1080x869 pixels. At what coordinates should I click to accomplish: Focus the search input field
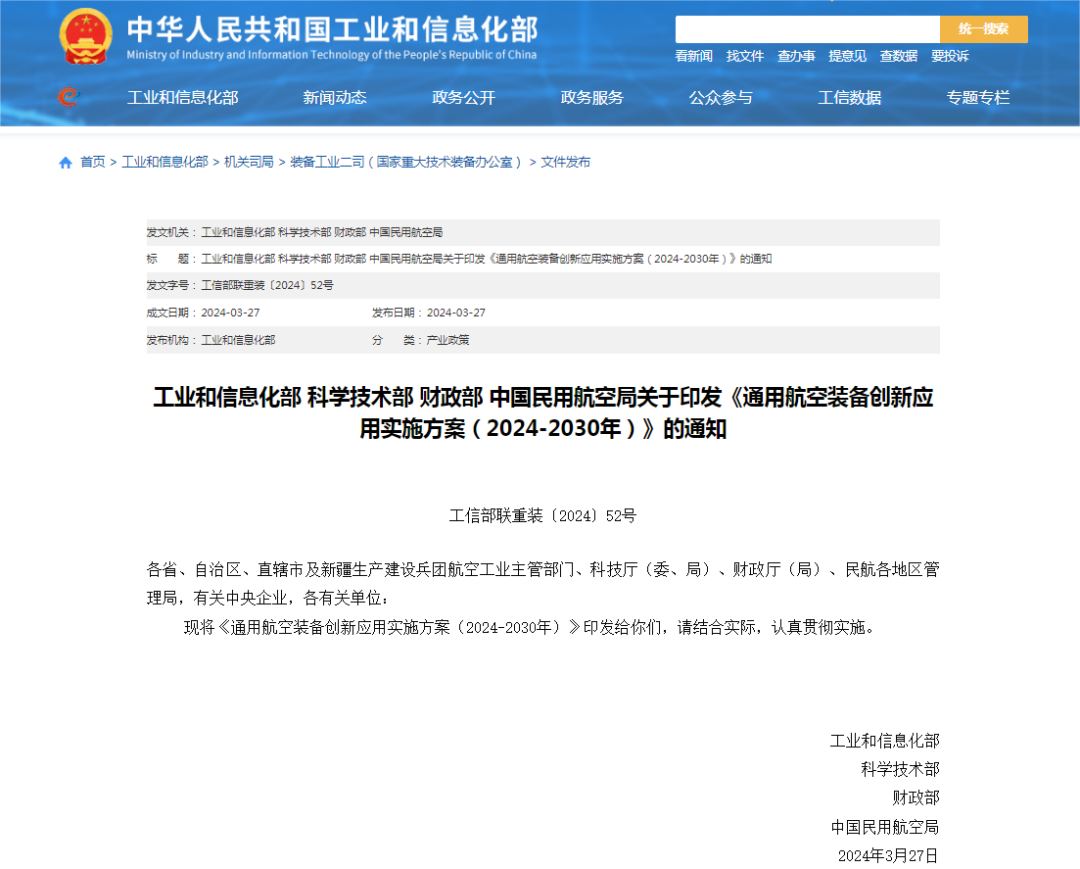807,29
